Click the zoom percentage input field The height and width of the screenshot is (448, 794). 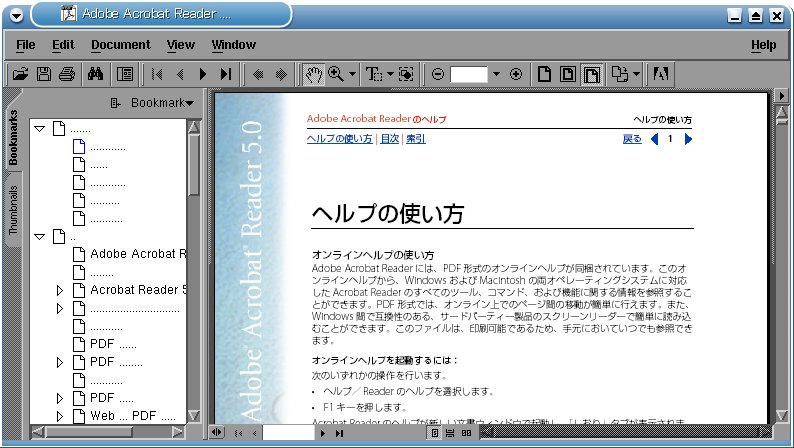(x=468, y=74)
